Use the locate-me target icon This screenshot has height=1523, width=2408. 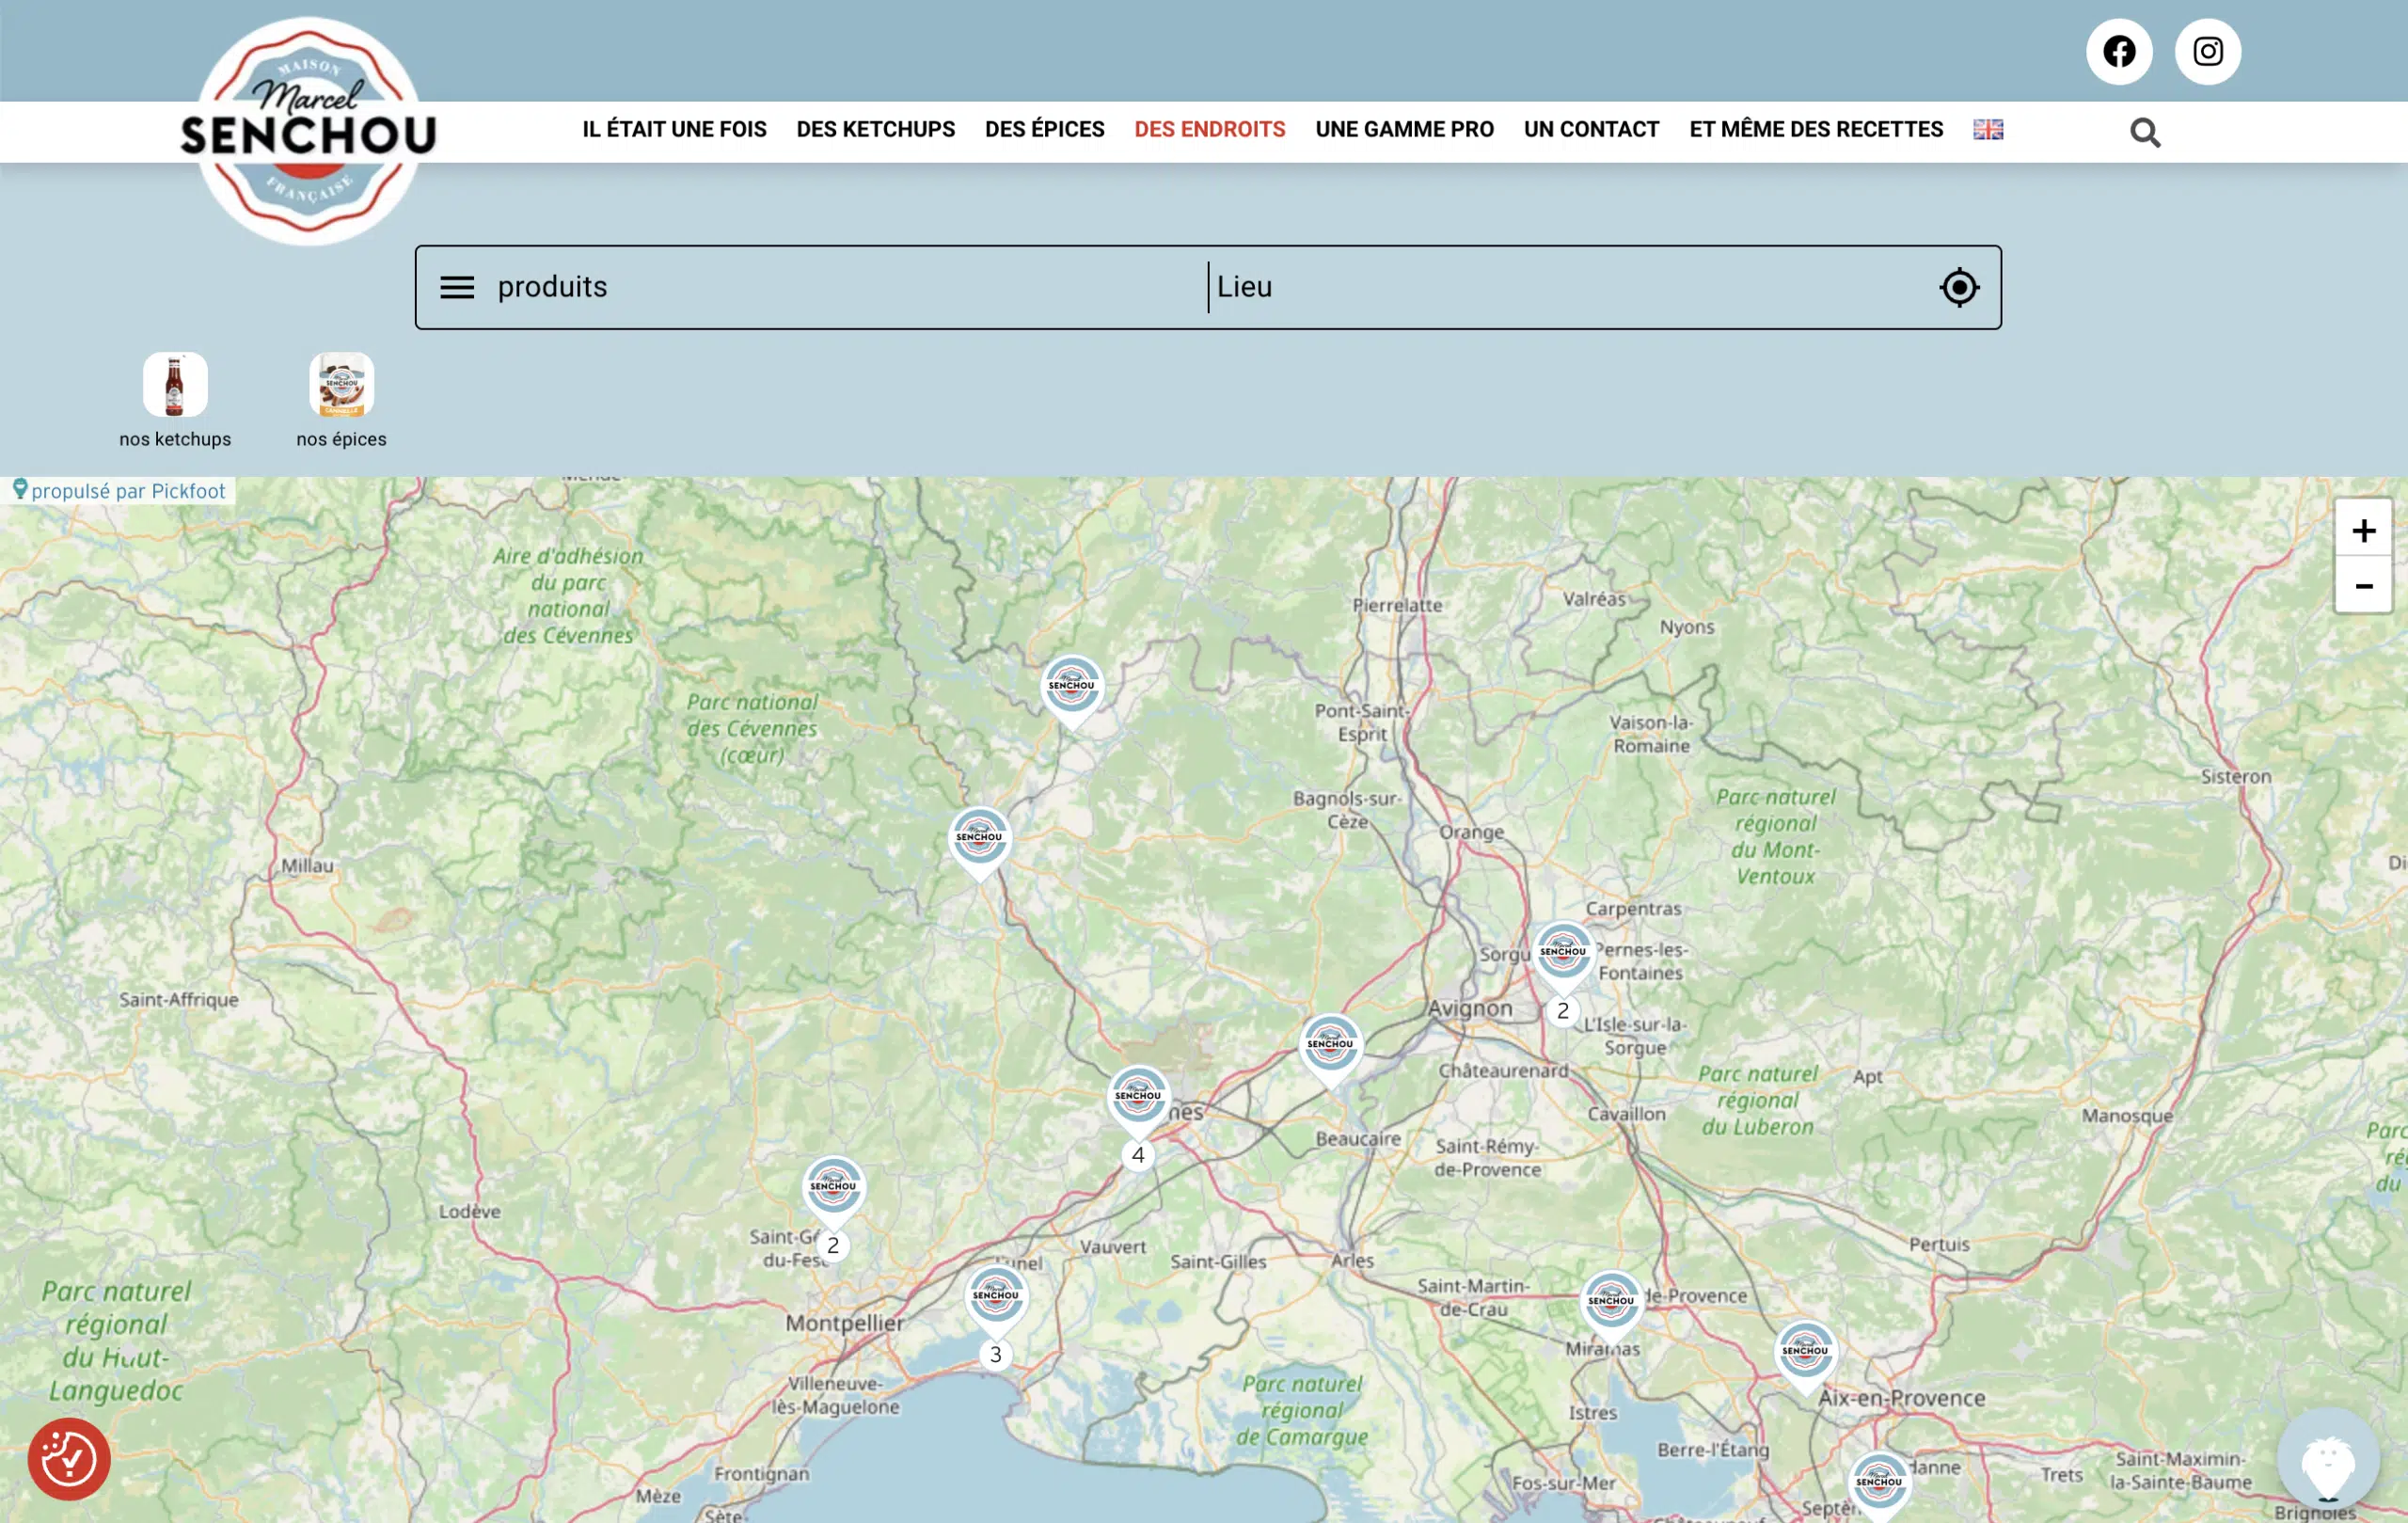(x=1958, y=288)
